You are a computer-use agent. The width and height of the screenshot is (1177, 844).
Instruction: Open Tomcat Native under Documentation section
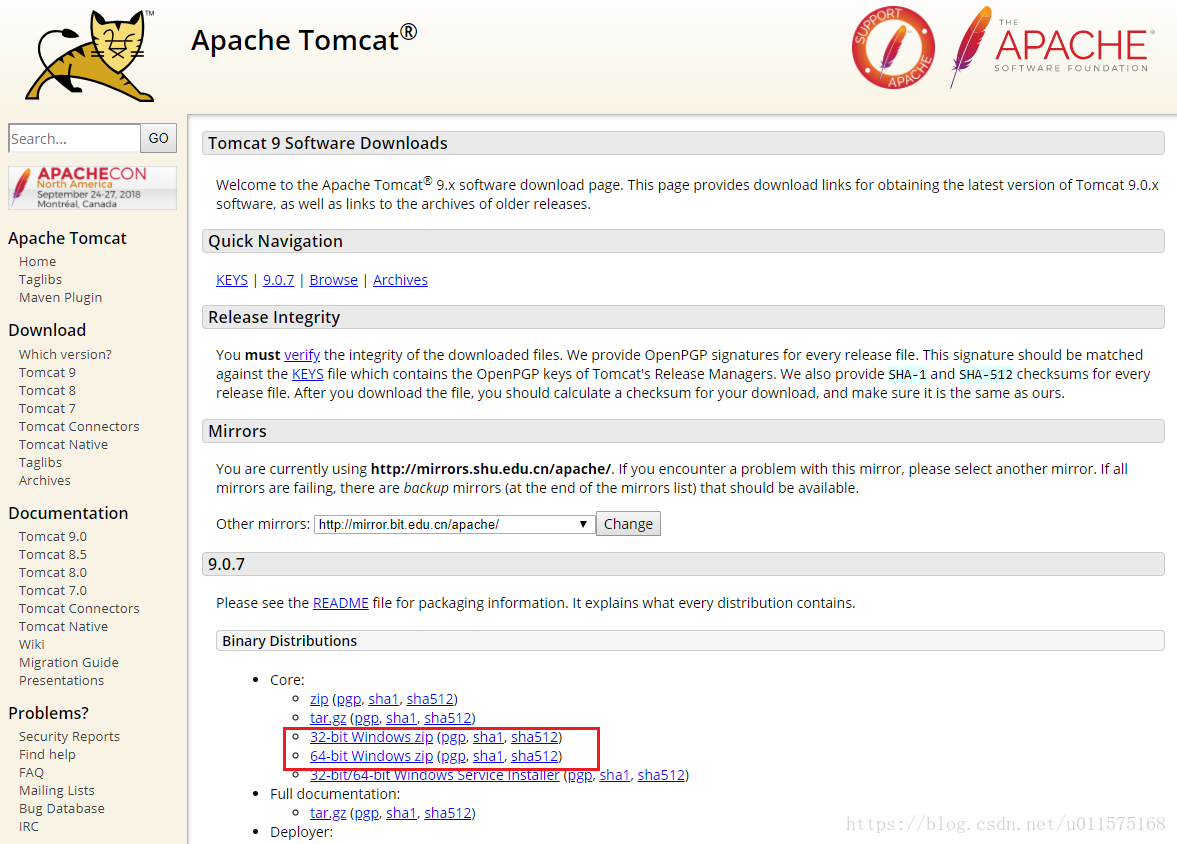tap(63, 626)
